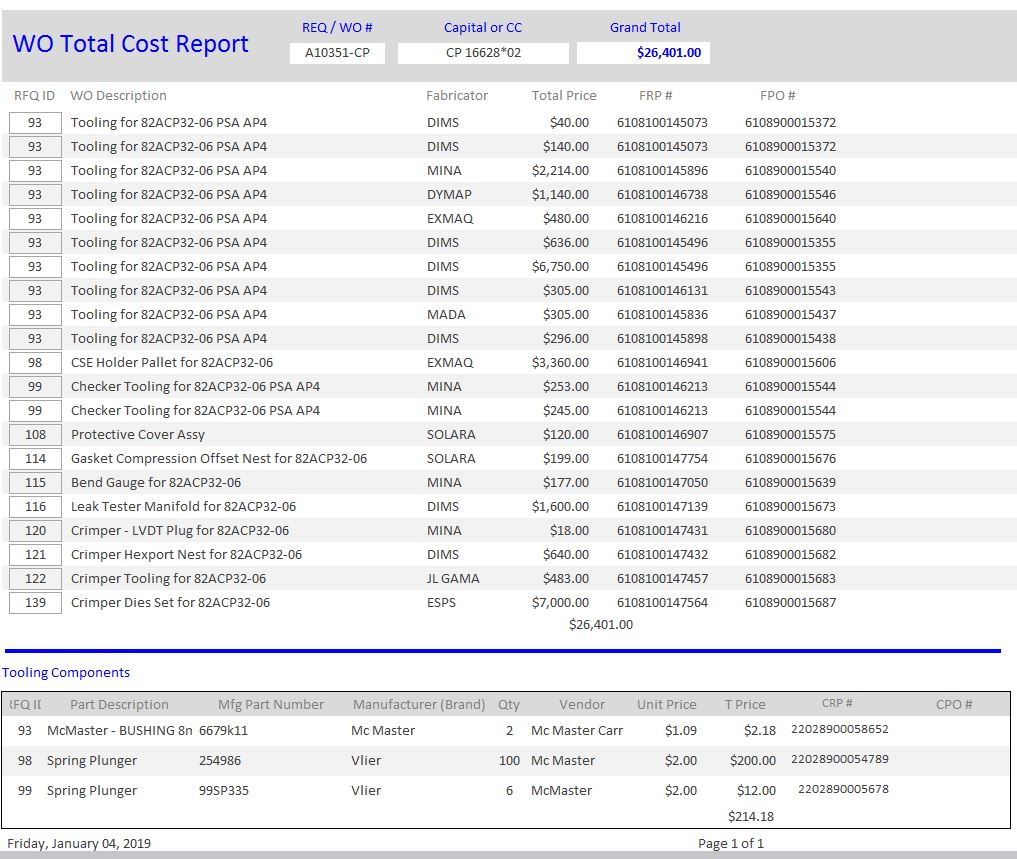
Task: Select the $1,600.00 total price cell
Action: click(560, 507)
